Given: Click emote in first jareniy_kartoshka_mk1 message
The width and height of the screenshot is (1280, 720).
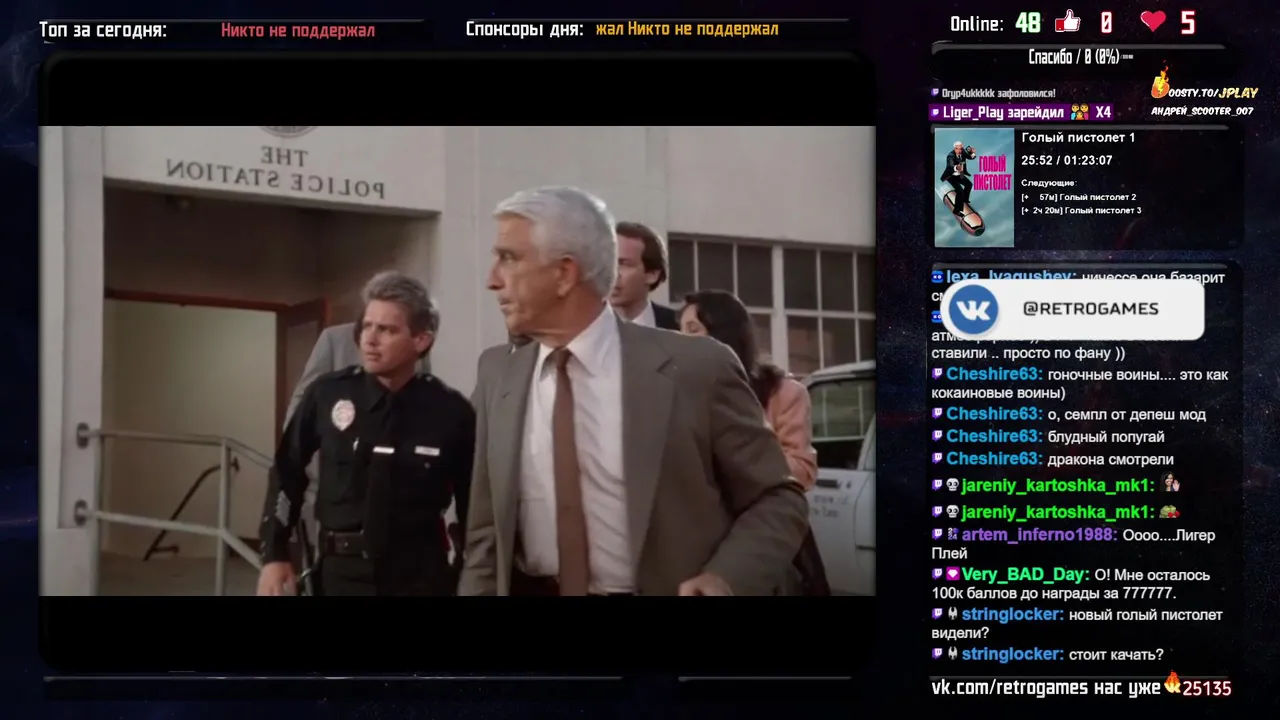Looking at the screenshot, I should 1171,484.
